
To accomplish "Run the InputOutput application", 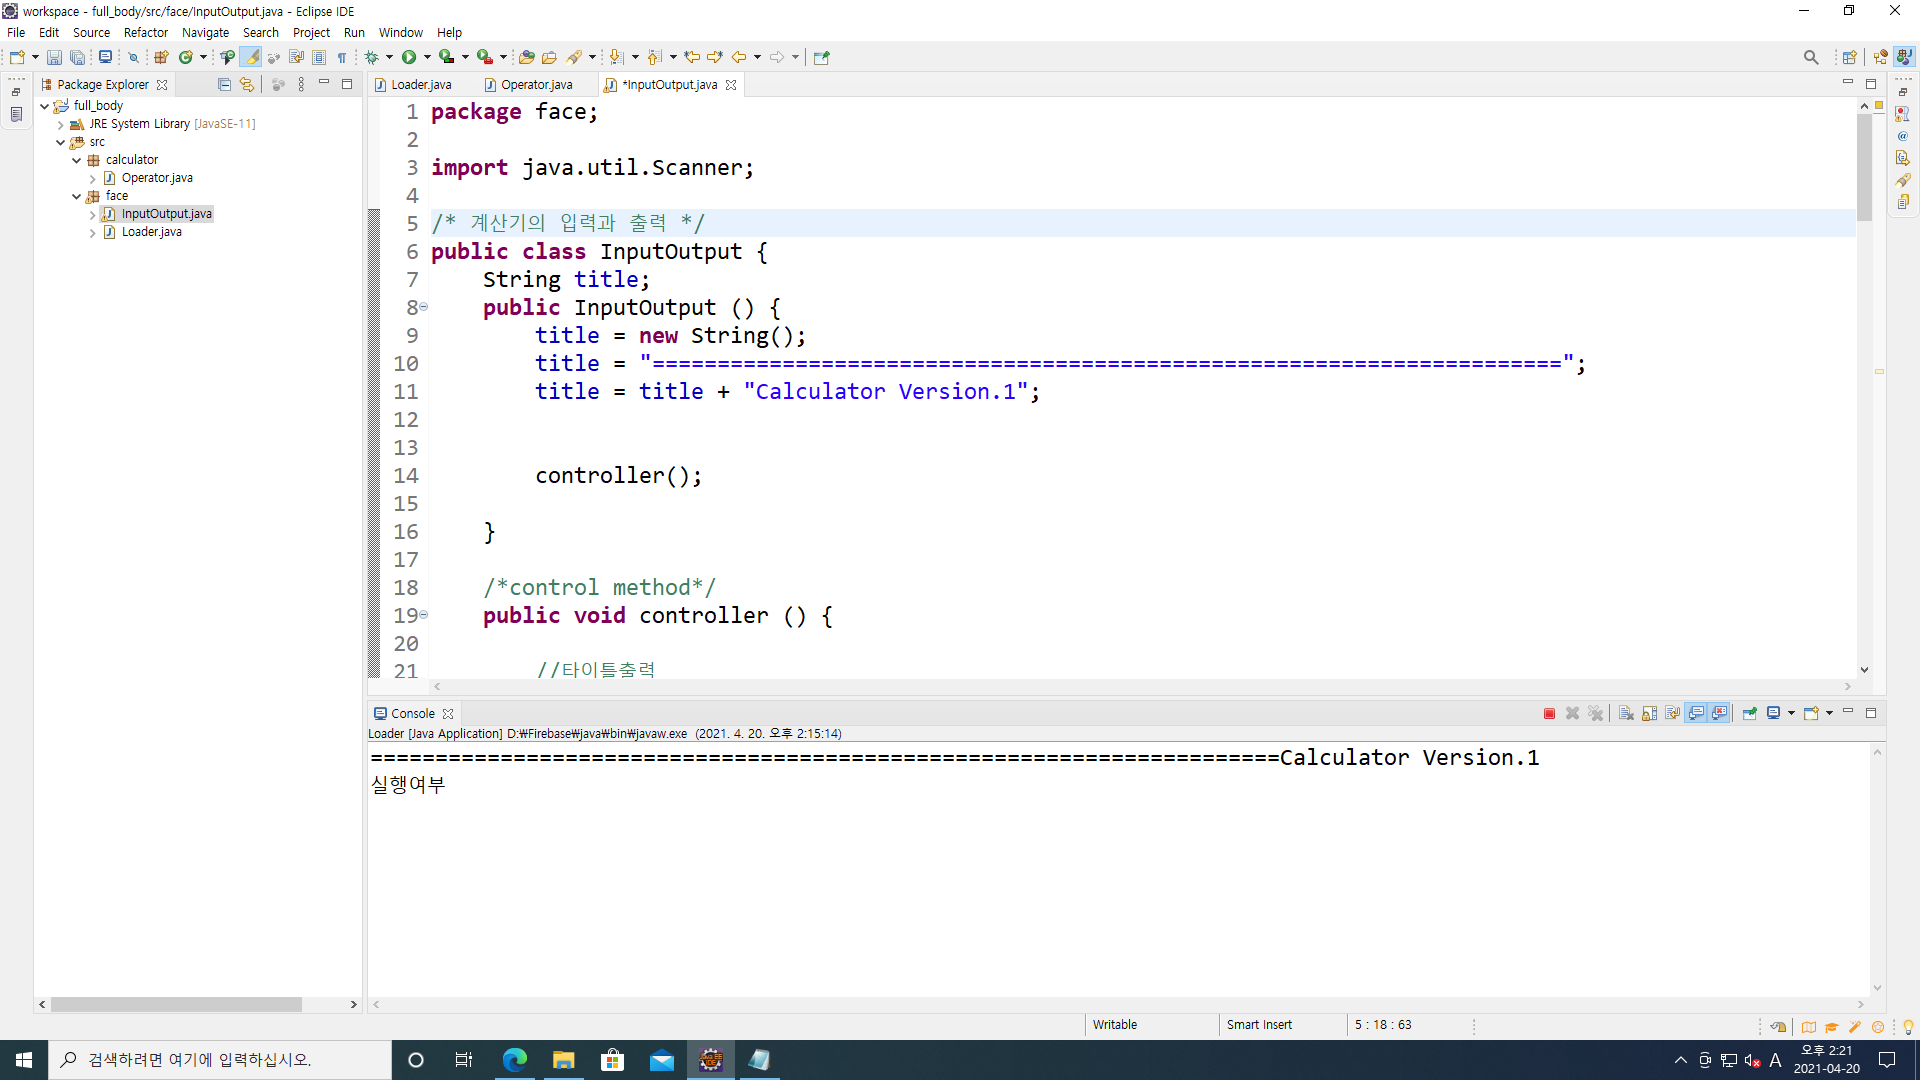I will (408, 57).
